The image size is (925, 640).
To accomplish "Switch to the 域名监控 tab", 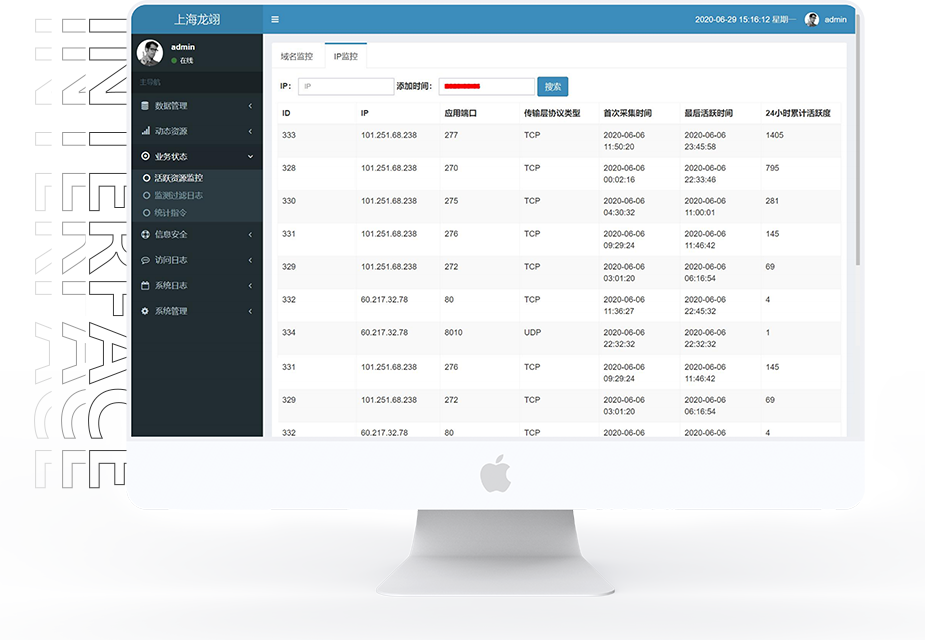I will tap(297, 57).
